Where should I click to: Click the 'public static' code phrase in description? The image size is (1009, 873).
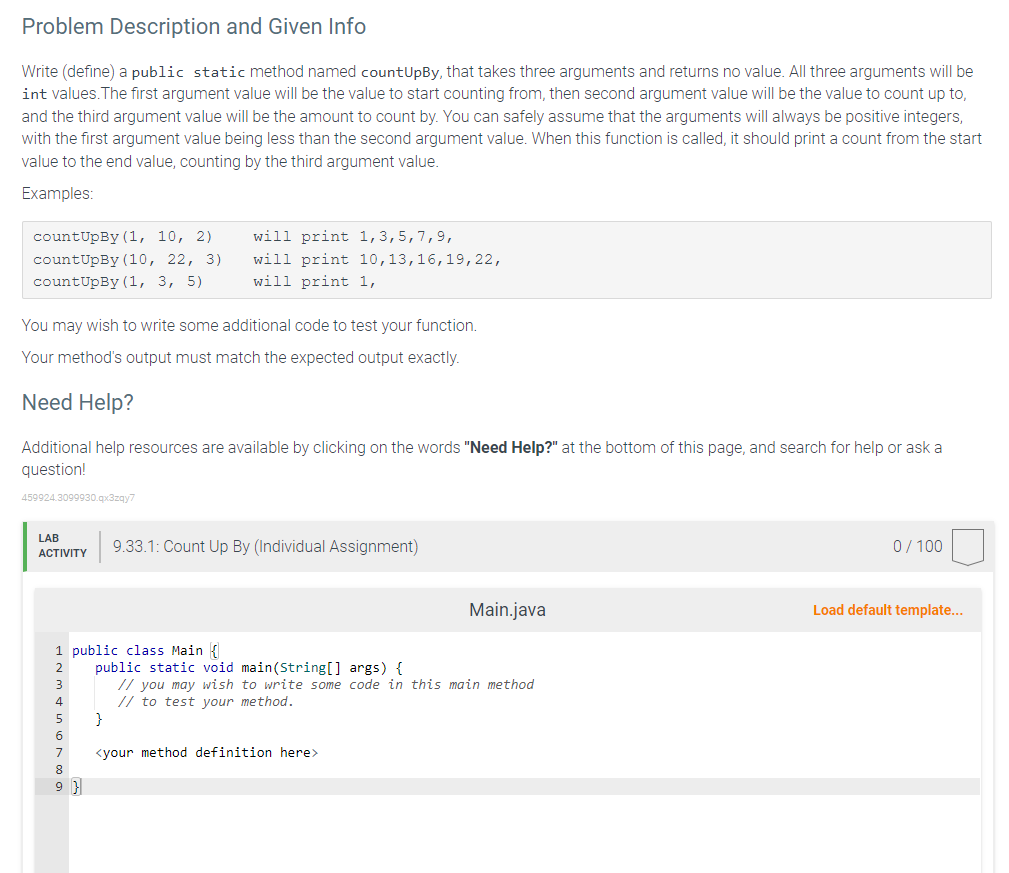tap(188, 71)
